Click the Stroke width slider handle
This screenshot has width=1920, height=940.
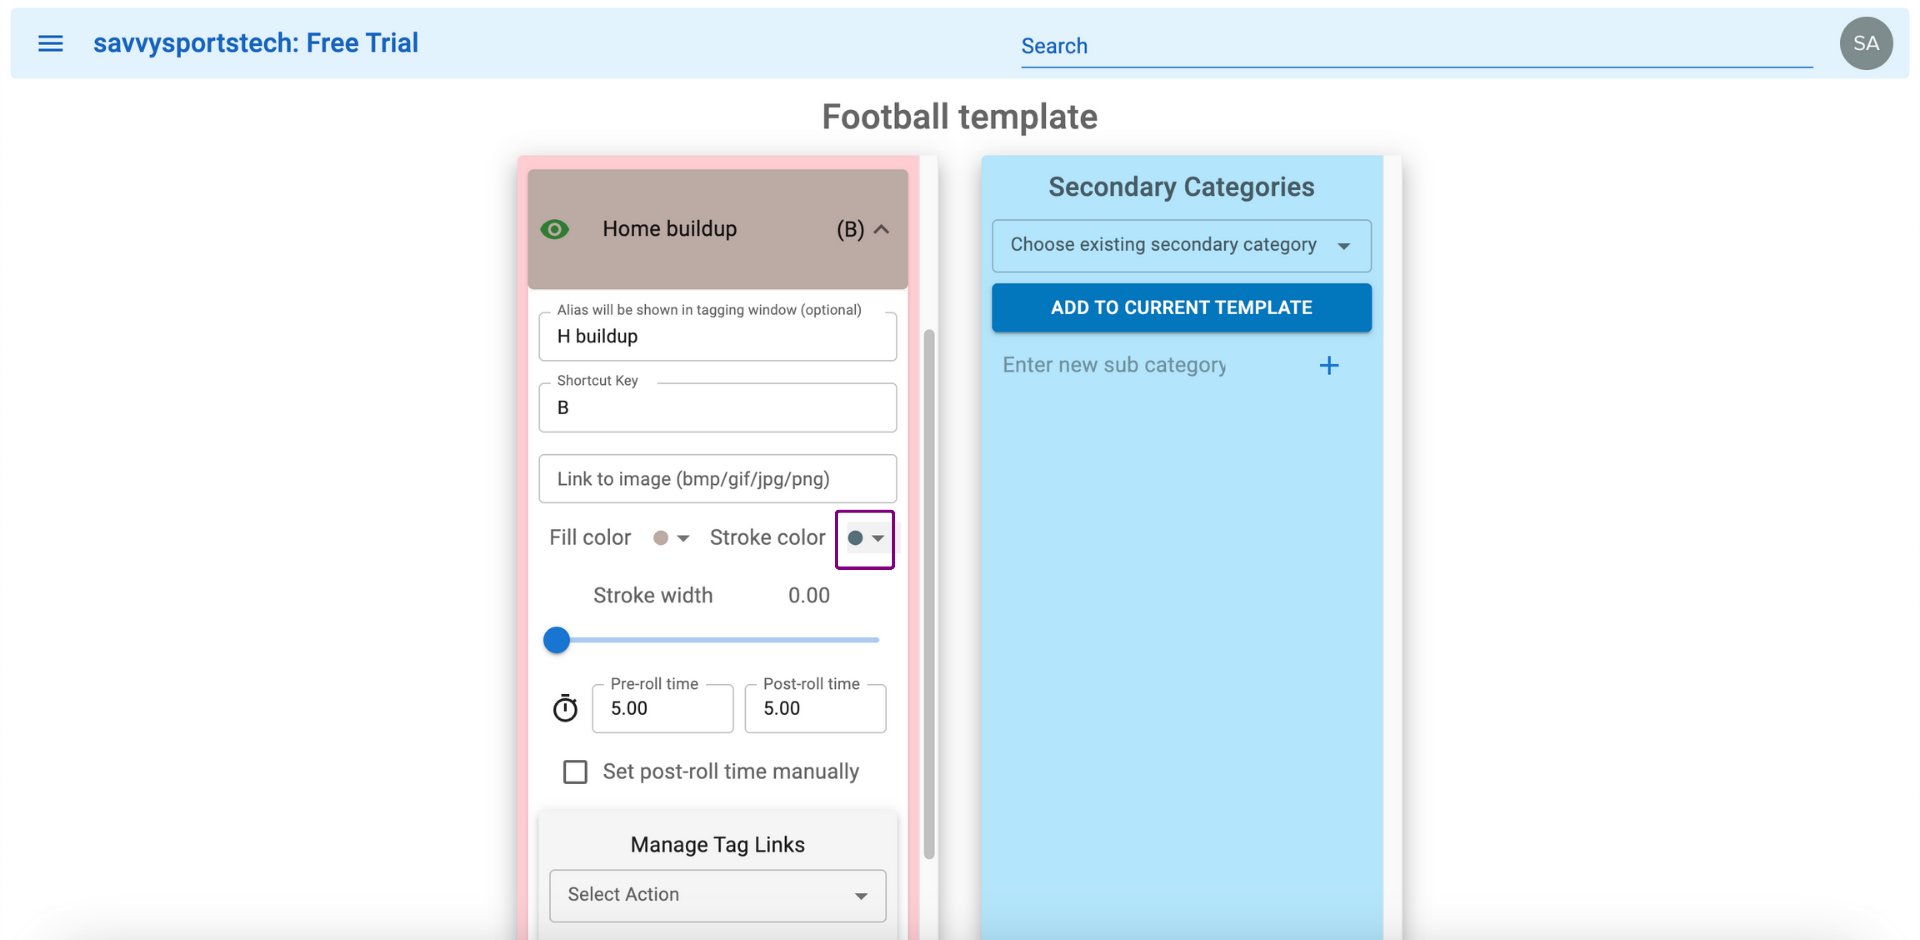click(x=557, y=640)
